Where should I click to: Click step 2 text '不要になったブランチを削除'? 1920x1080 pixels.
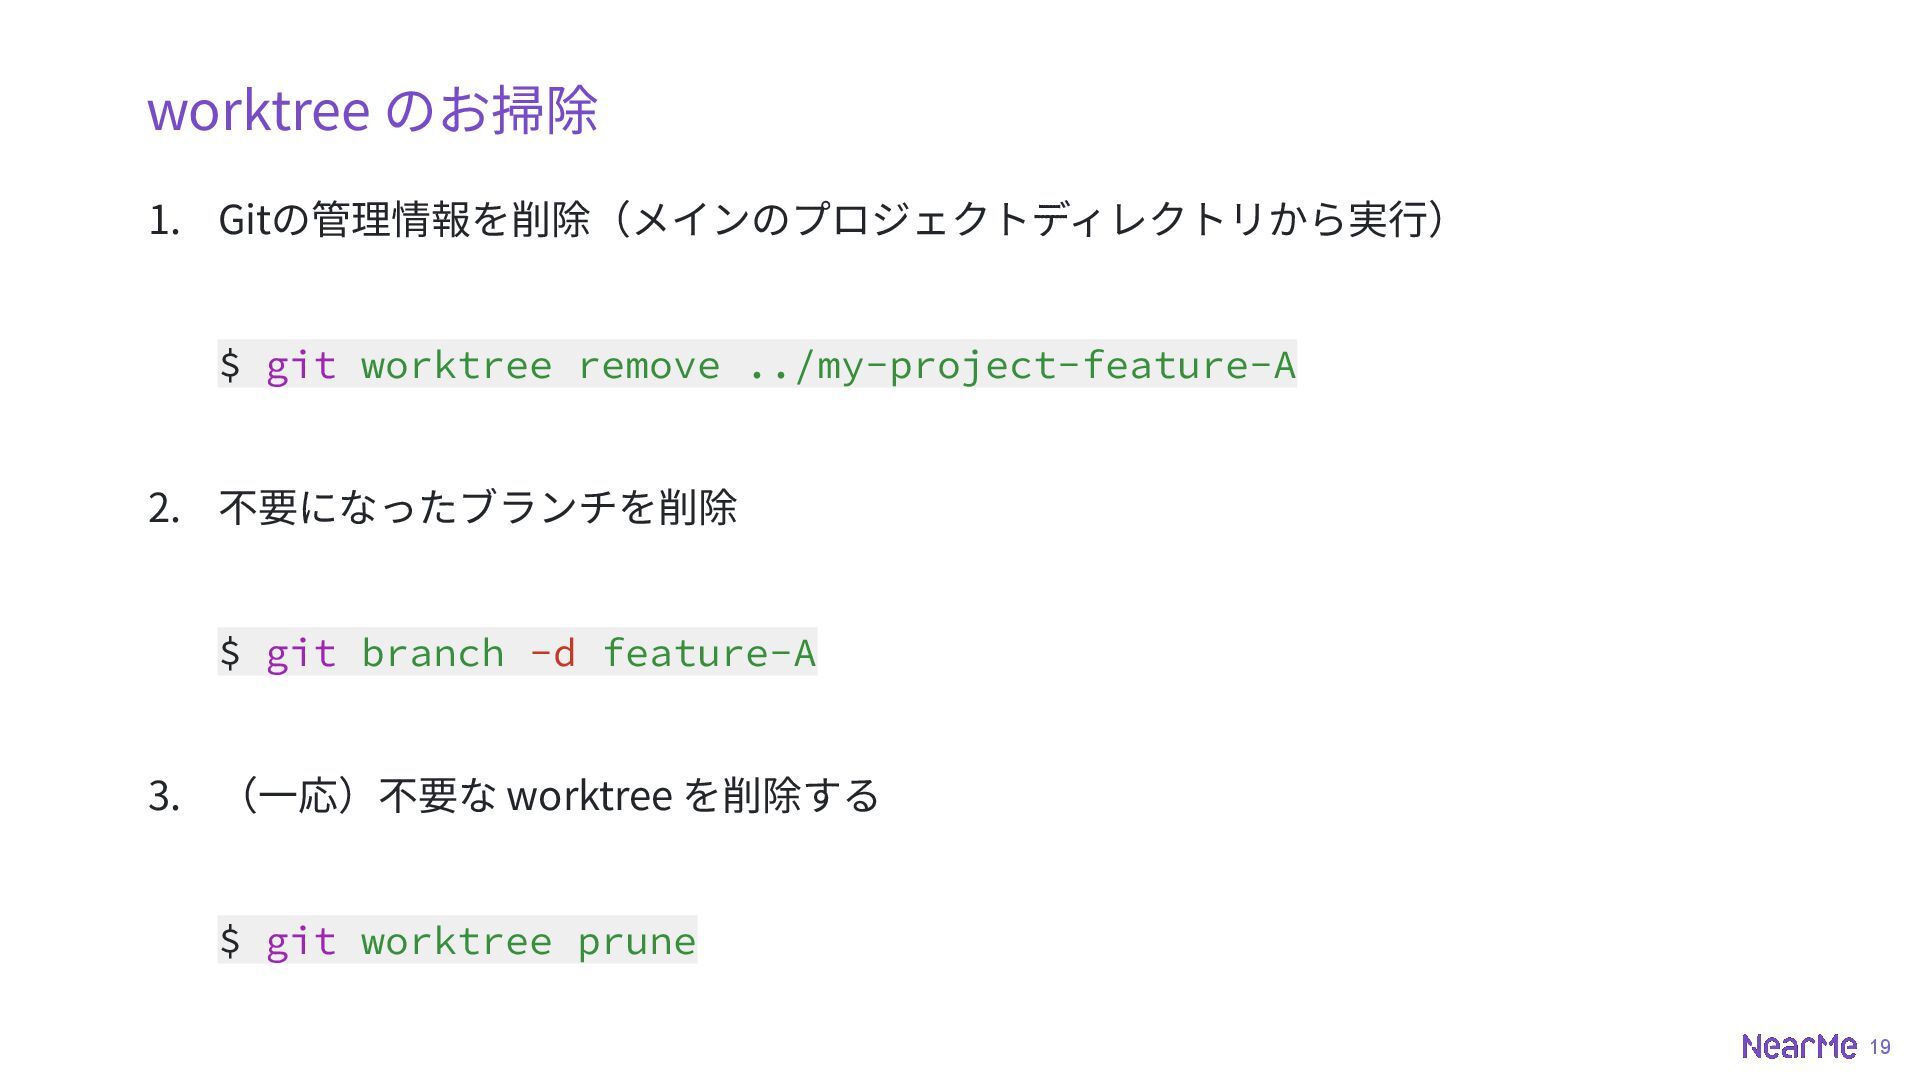pos(478,507)
